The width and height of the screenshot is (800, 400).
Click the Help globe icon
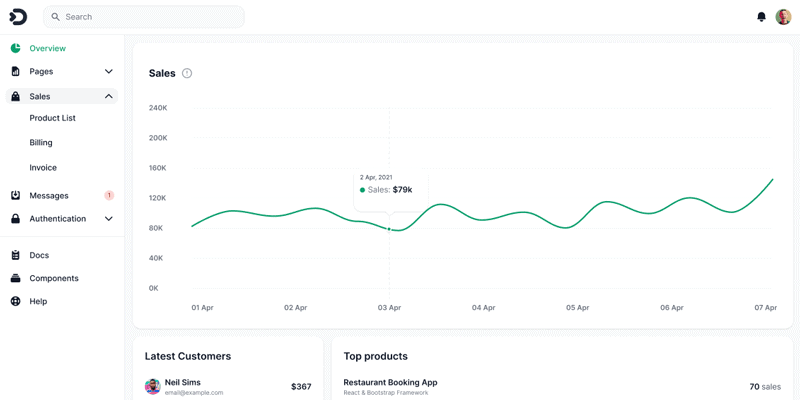[16, 301]
